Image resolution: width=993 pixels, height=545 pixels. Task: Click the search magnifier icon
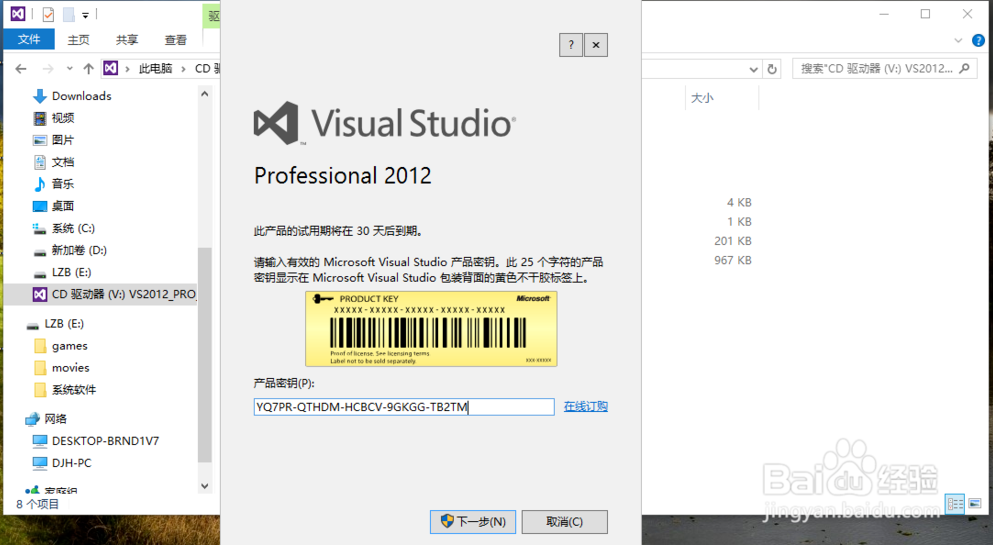tap(964, 68)
